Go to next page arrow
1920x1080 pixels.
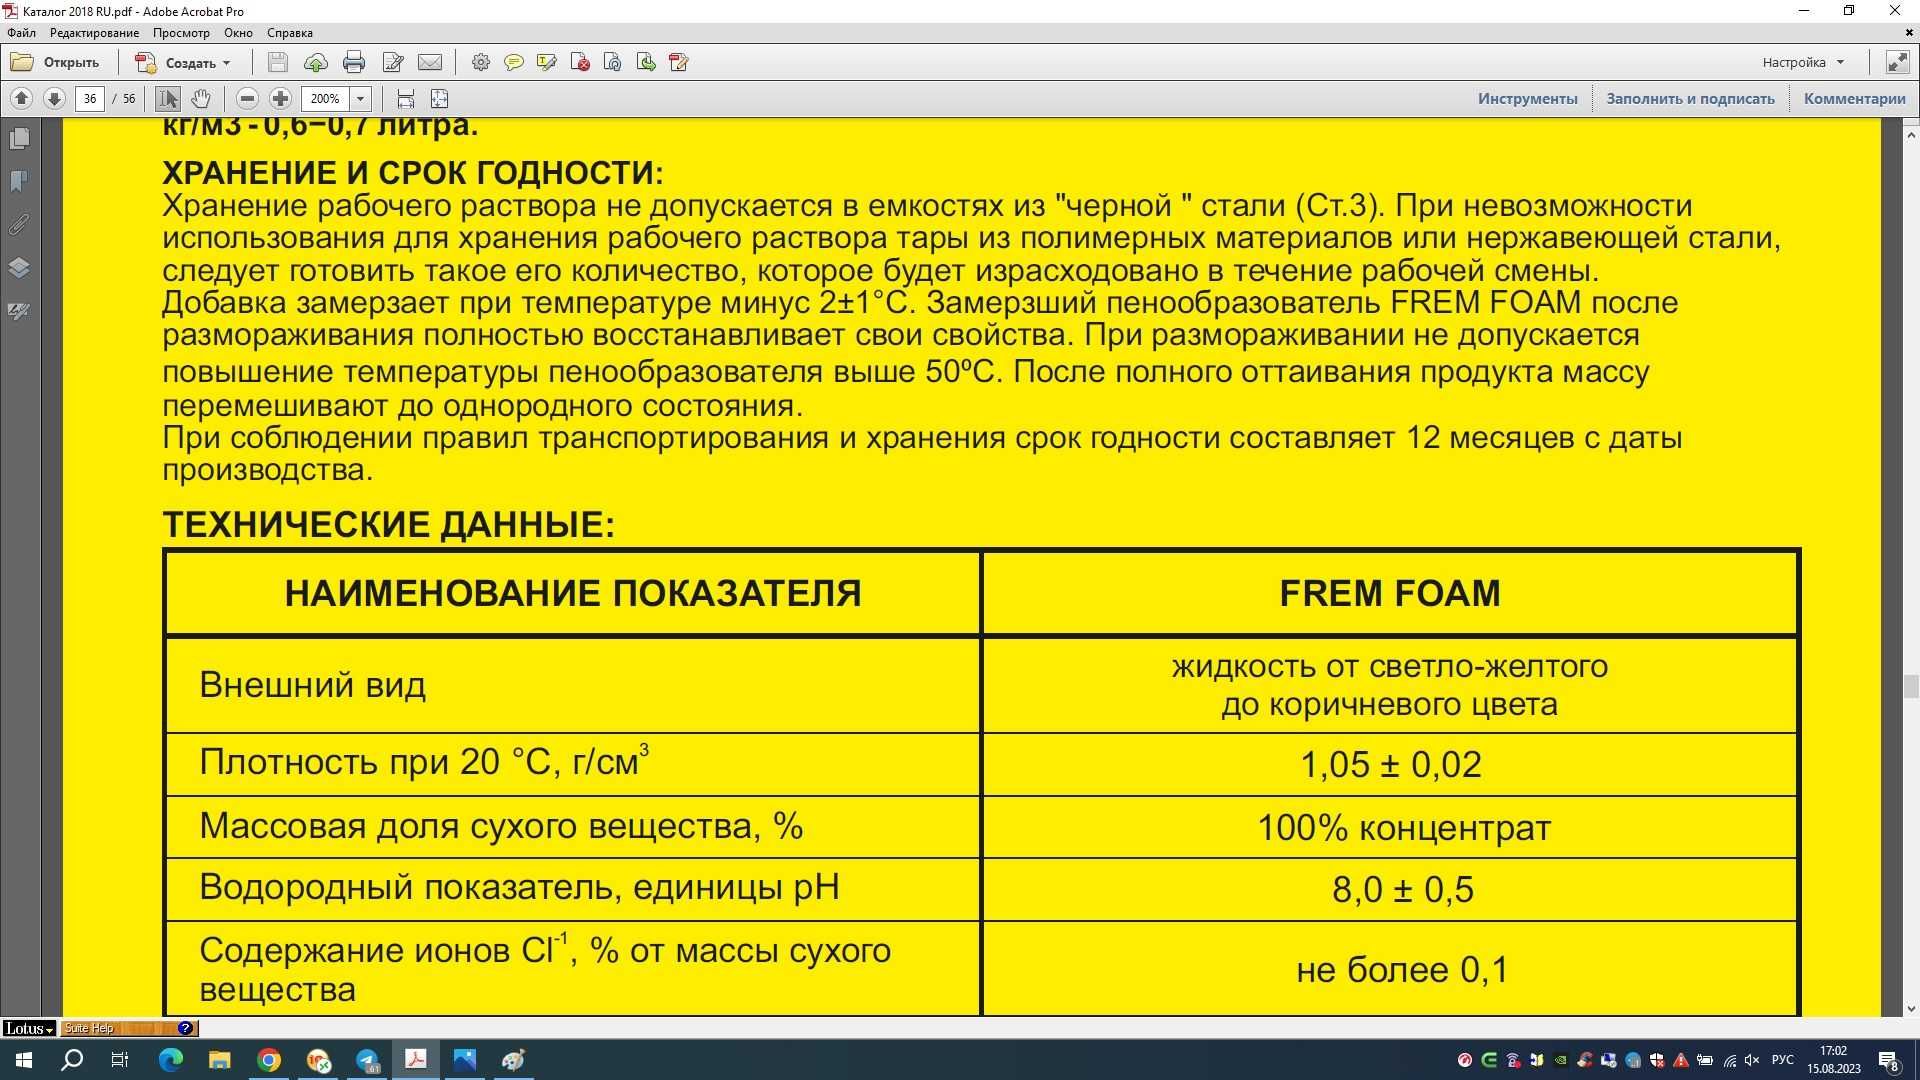point(55,98)
